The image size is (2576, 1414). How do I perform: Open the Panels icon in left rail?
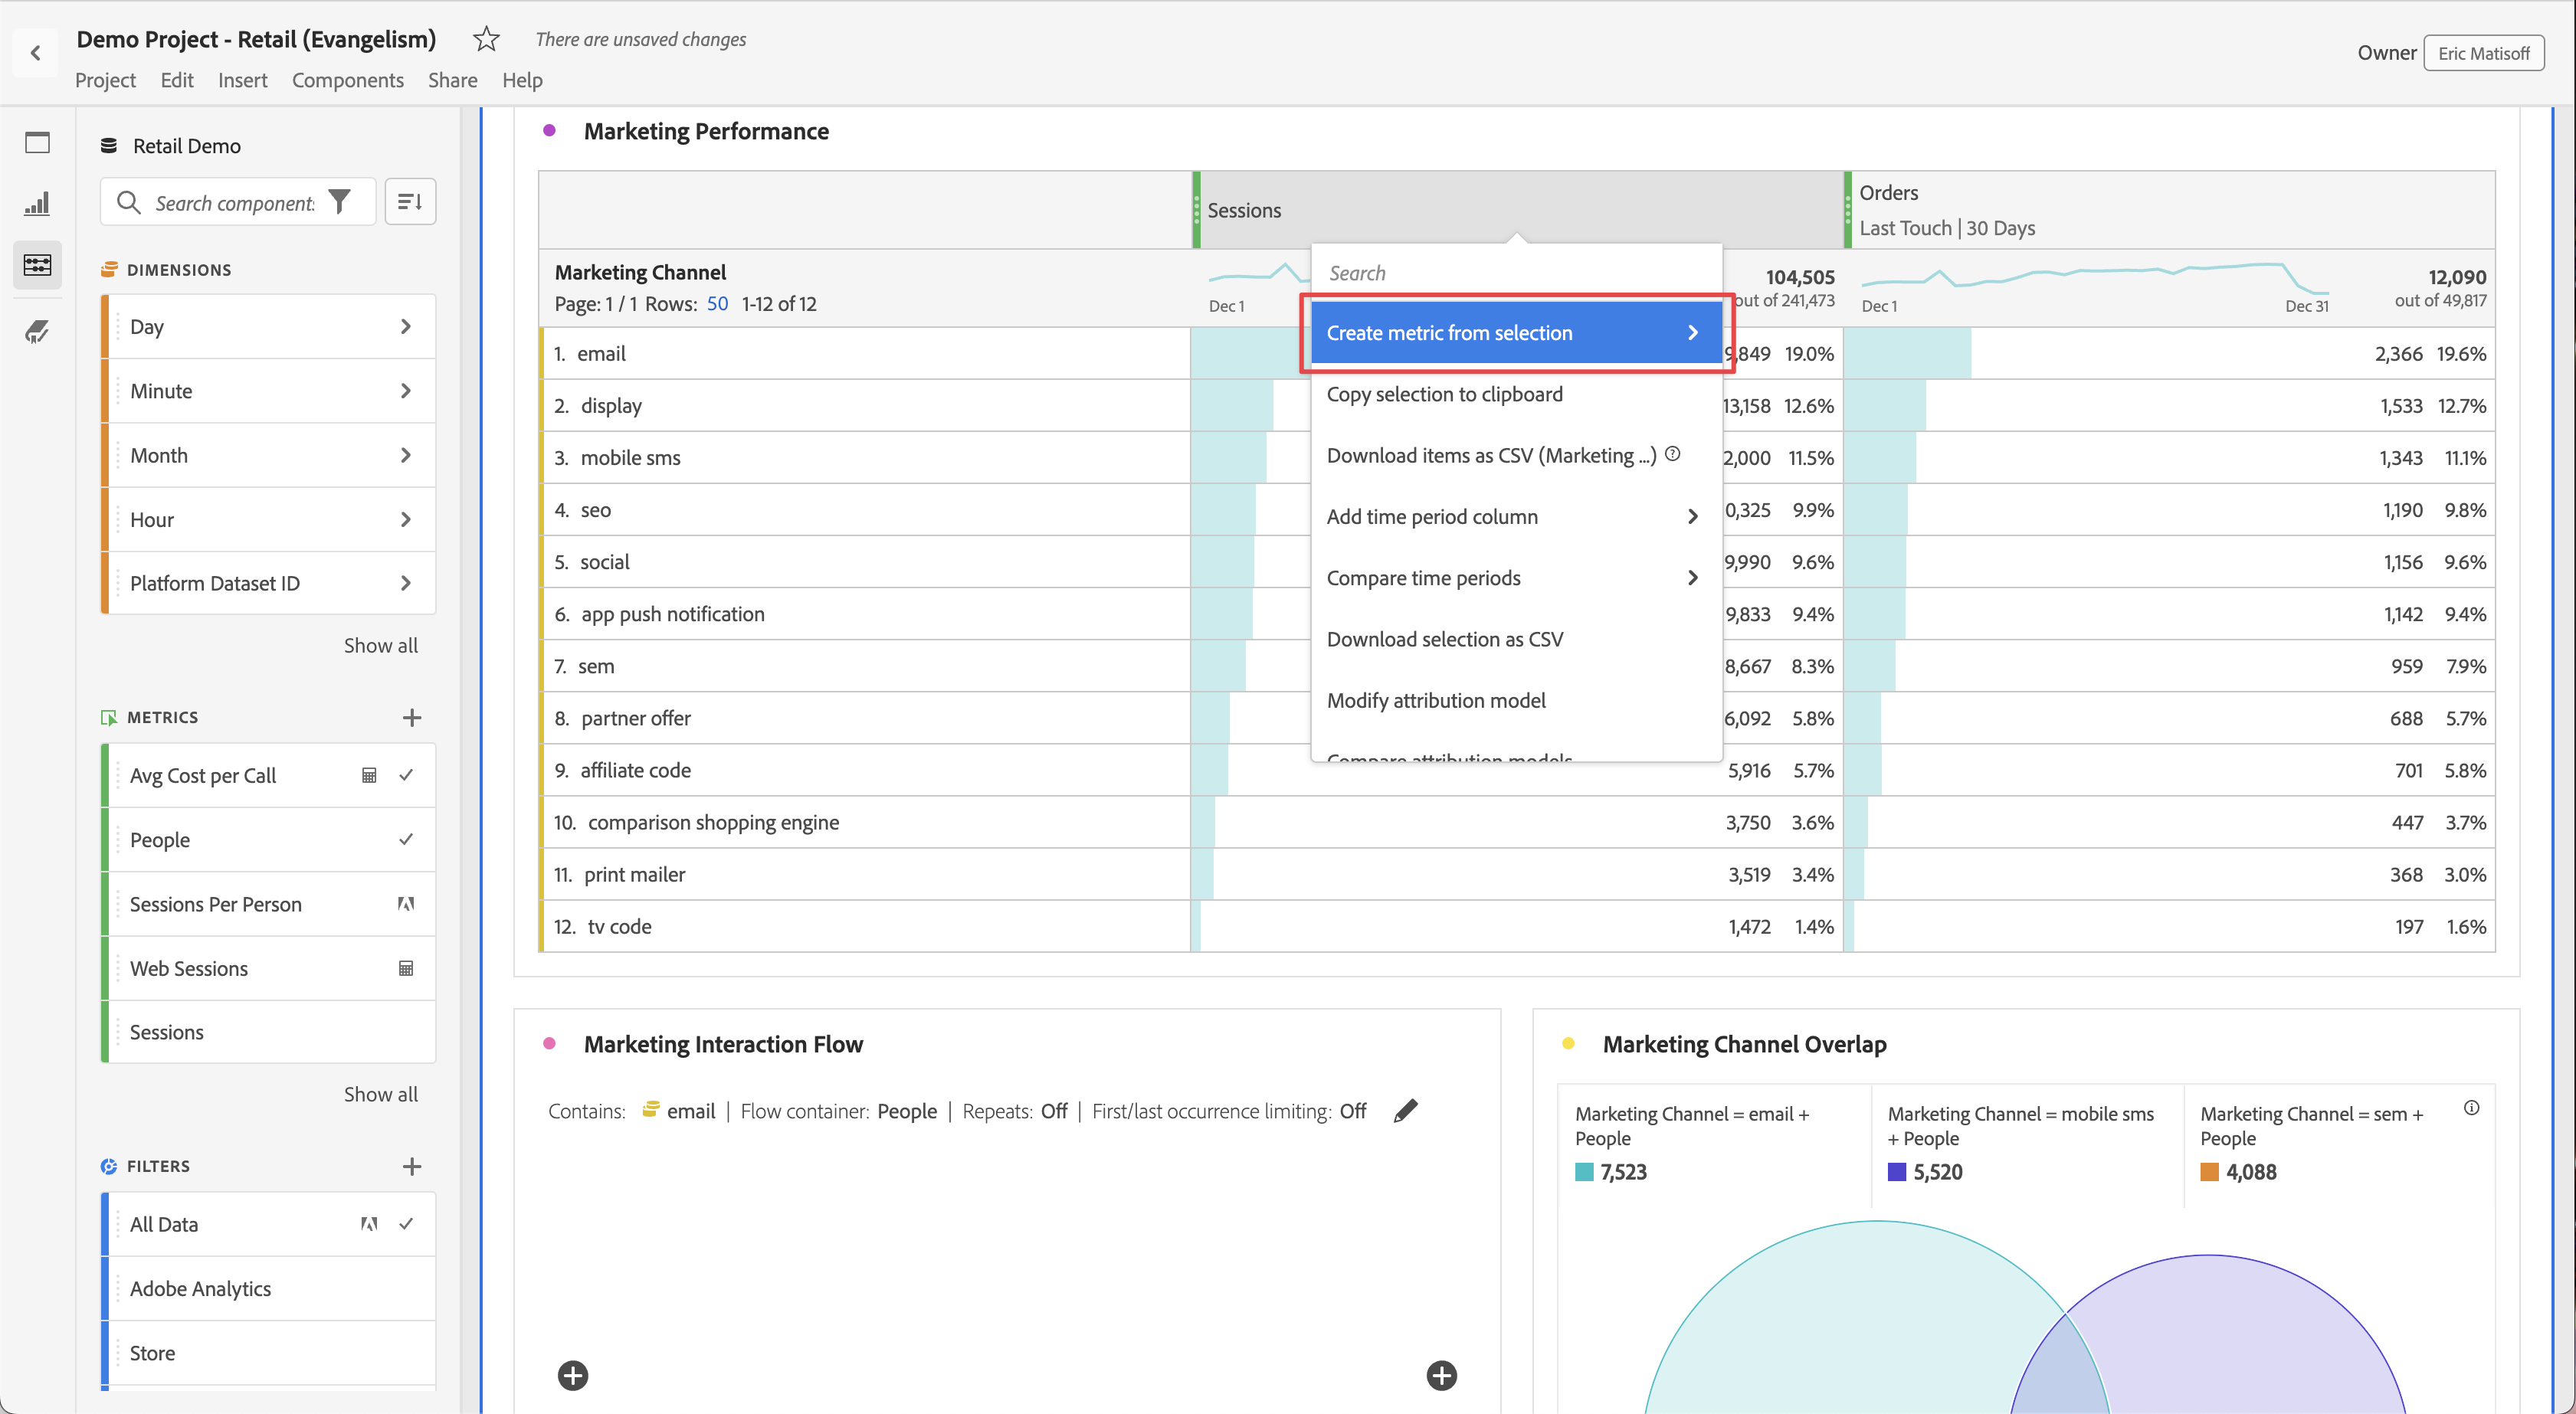[37, 143]
